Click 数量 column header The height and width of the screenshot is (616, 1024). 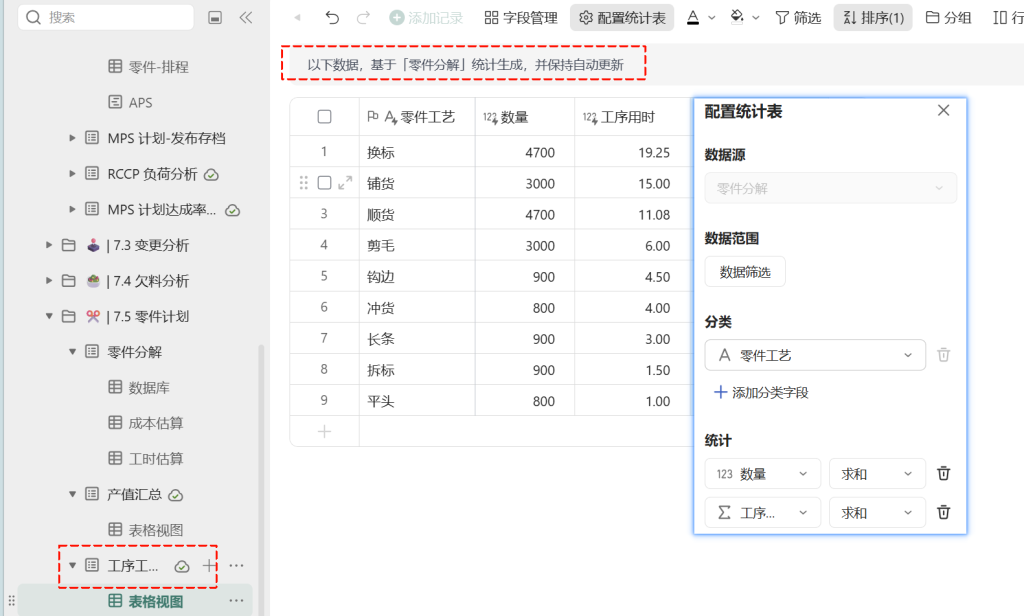click(525, 117)
